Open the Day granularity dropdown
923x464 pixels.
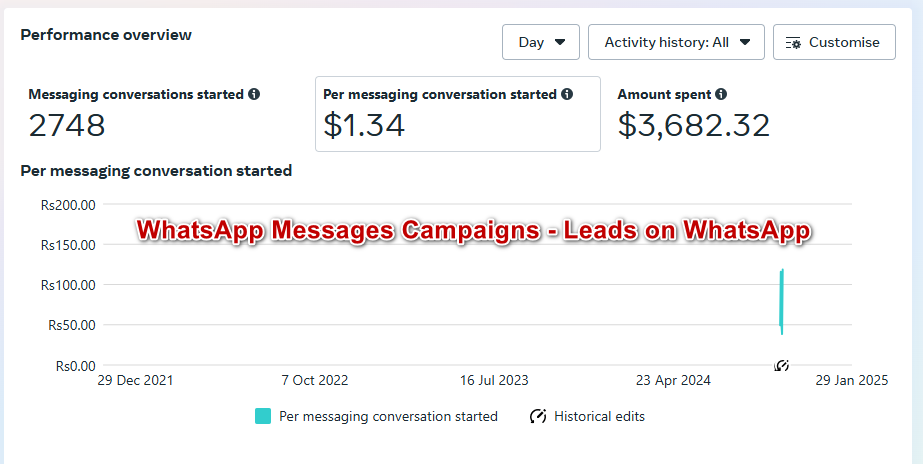pyautogui.click(x=541, y=42)
